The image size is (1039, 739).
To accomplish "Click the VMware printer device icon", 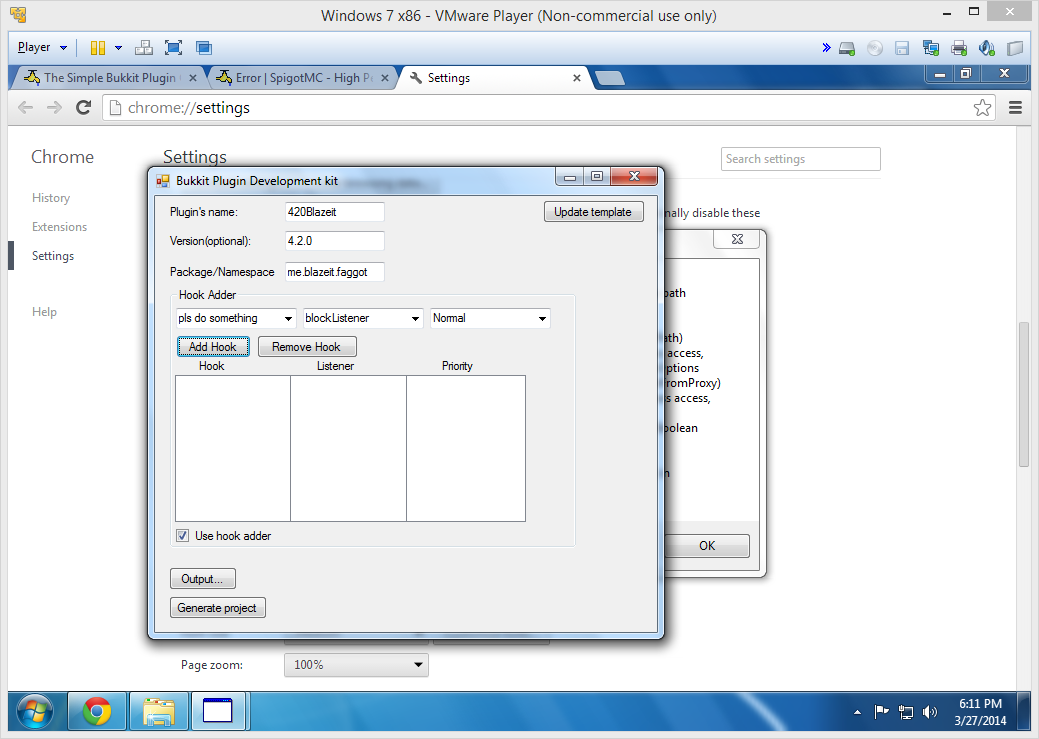I will (959, 47).
